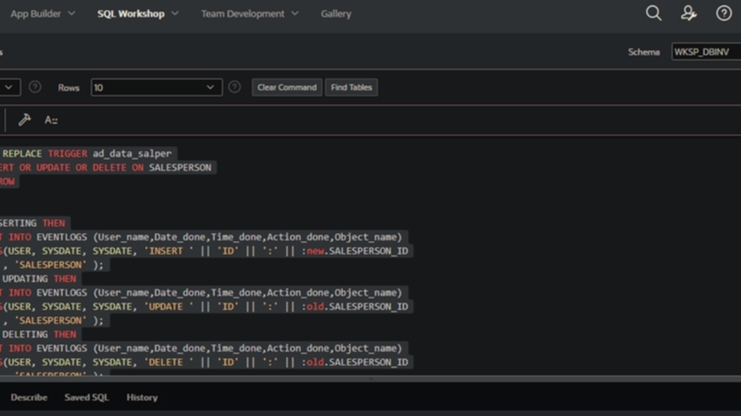The image size is (741, 416).
Task: Click the word 'SALESPERSON' on the ON line
Action: [x=180, y=168]
